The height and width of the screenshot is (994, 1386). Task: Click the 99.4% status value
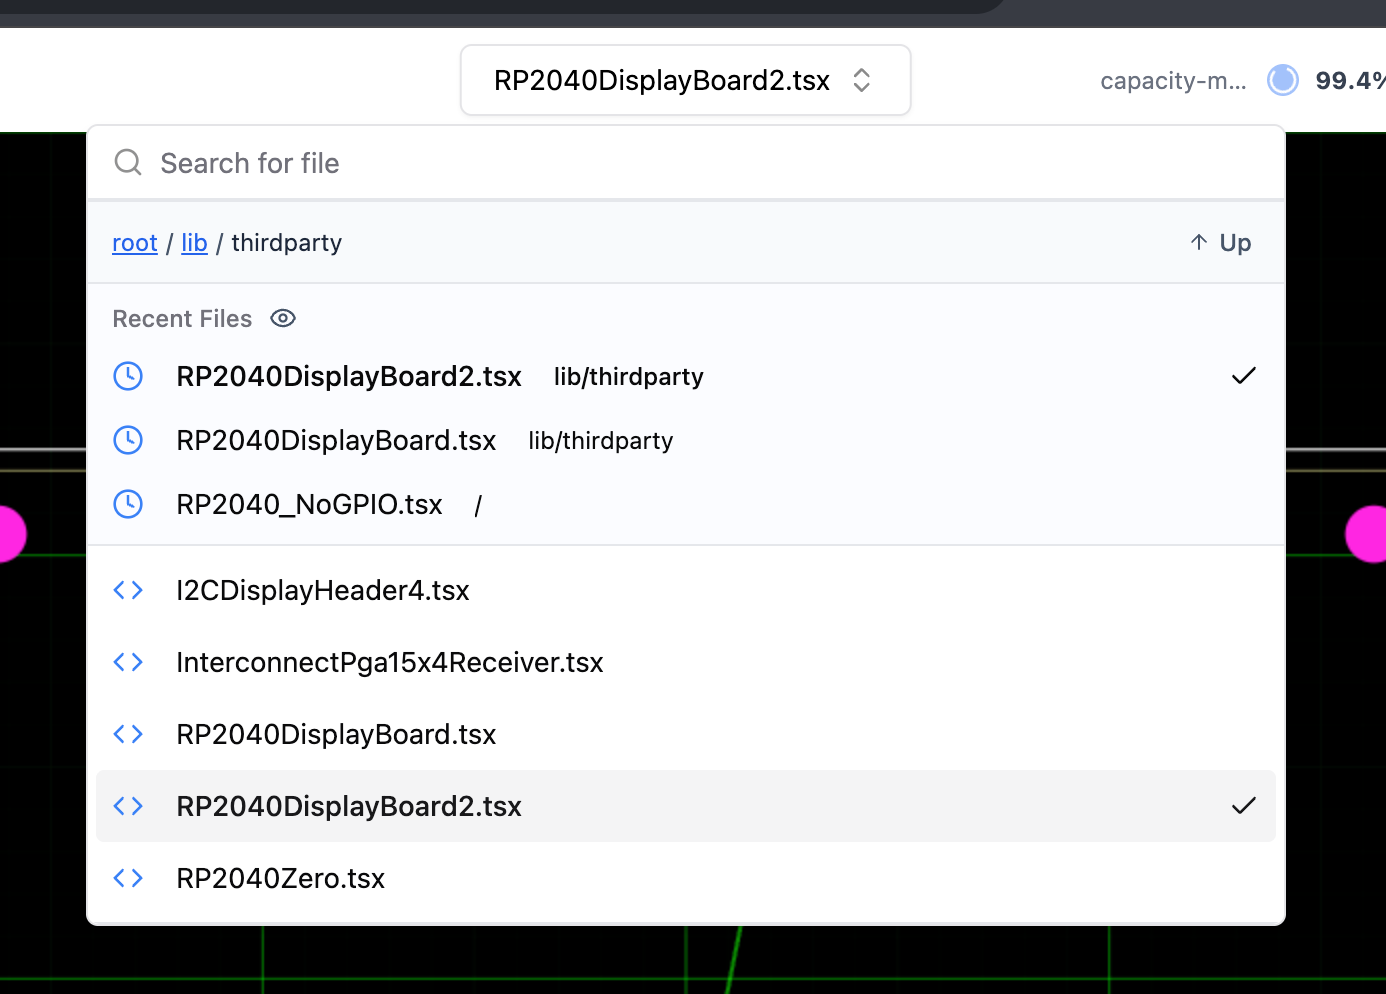point(1350,80)
